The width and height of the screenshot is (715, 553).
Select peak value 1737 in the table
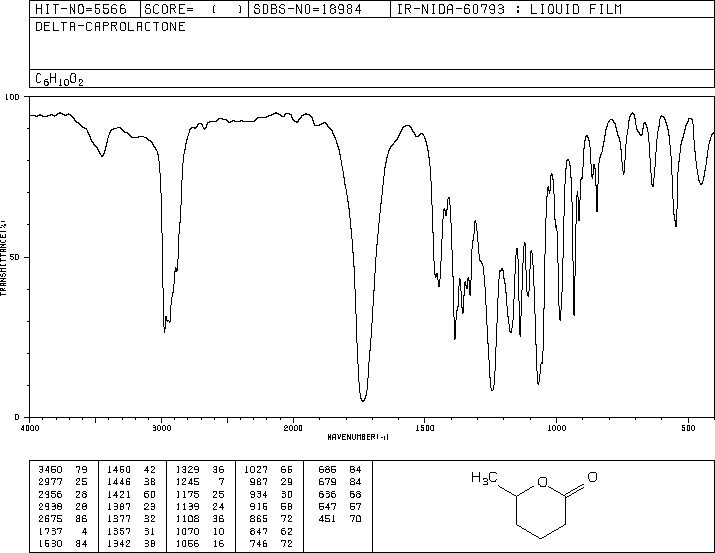pyautogui.click(x=50, y=531)
